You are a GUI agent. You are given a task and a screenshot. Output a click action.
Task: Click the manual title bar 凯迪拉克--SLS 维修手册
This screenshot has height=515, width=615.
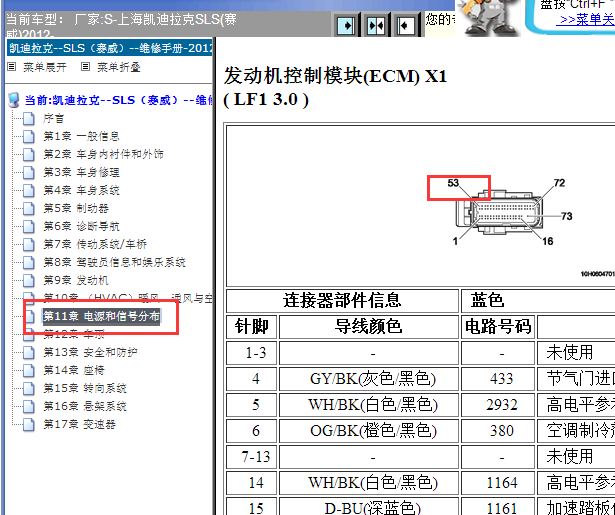click(x=110, y=48)
